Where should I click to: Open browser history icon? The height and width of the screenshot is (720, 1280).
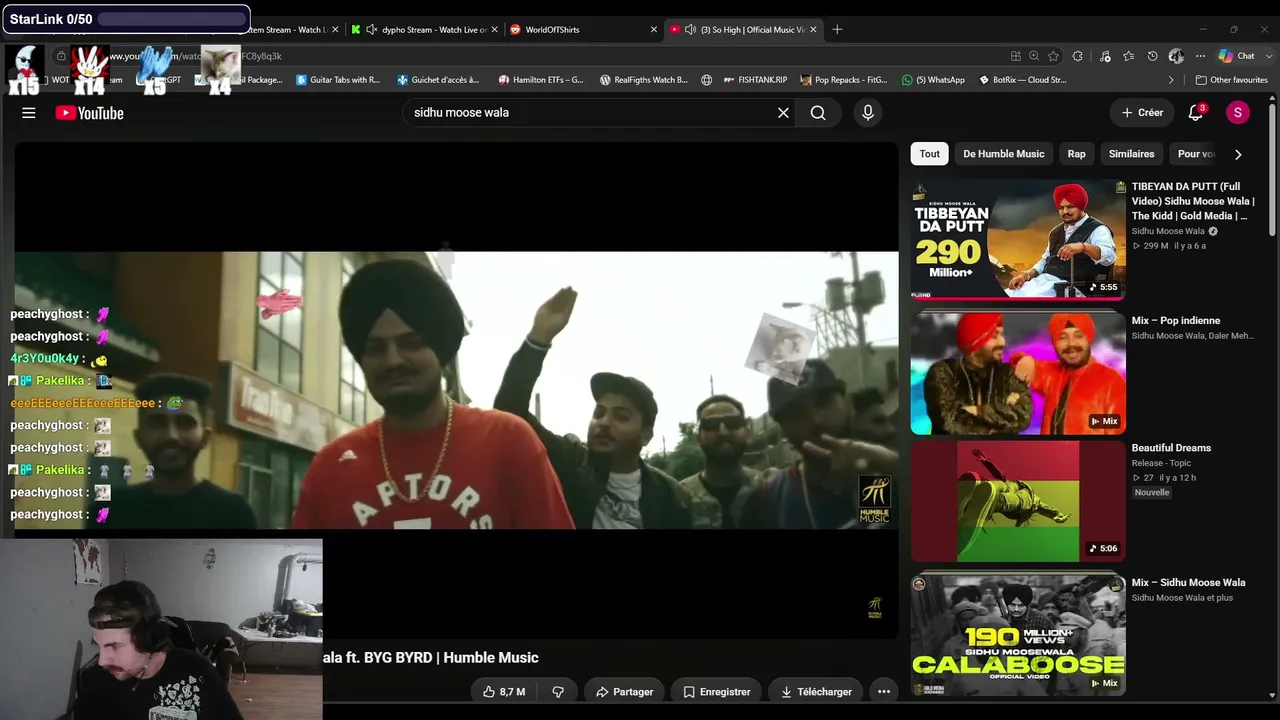pyautogui.click(x=1152, y=56)
